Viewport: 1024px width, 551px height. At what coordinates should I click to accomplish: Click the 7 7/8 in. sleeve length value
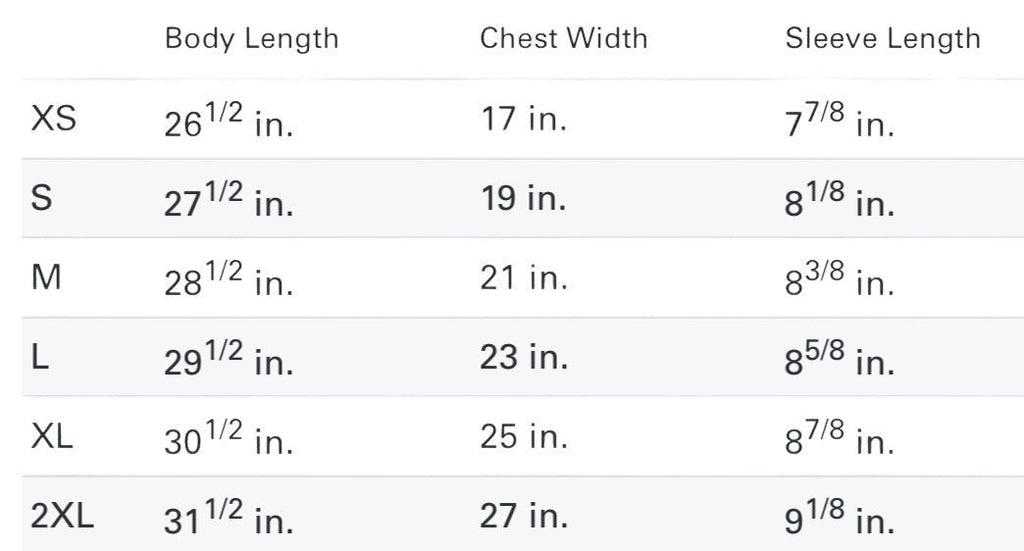(x=840, y=123)
